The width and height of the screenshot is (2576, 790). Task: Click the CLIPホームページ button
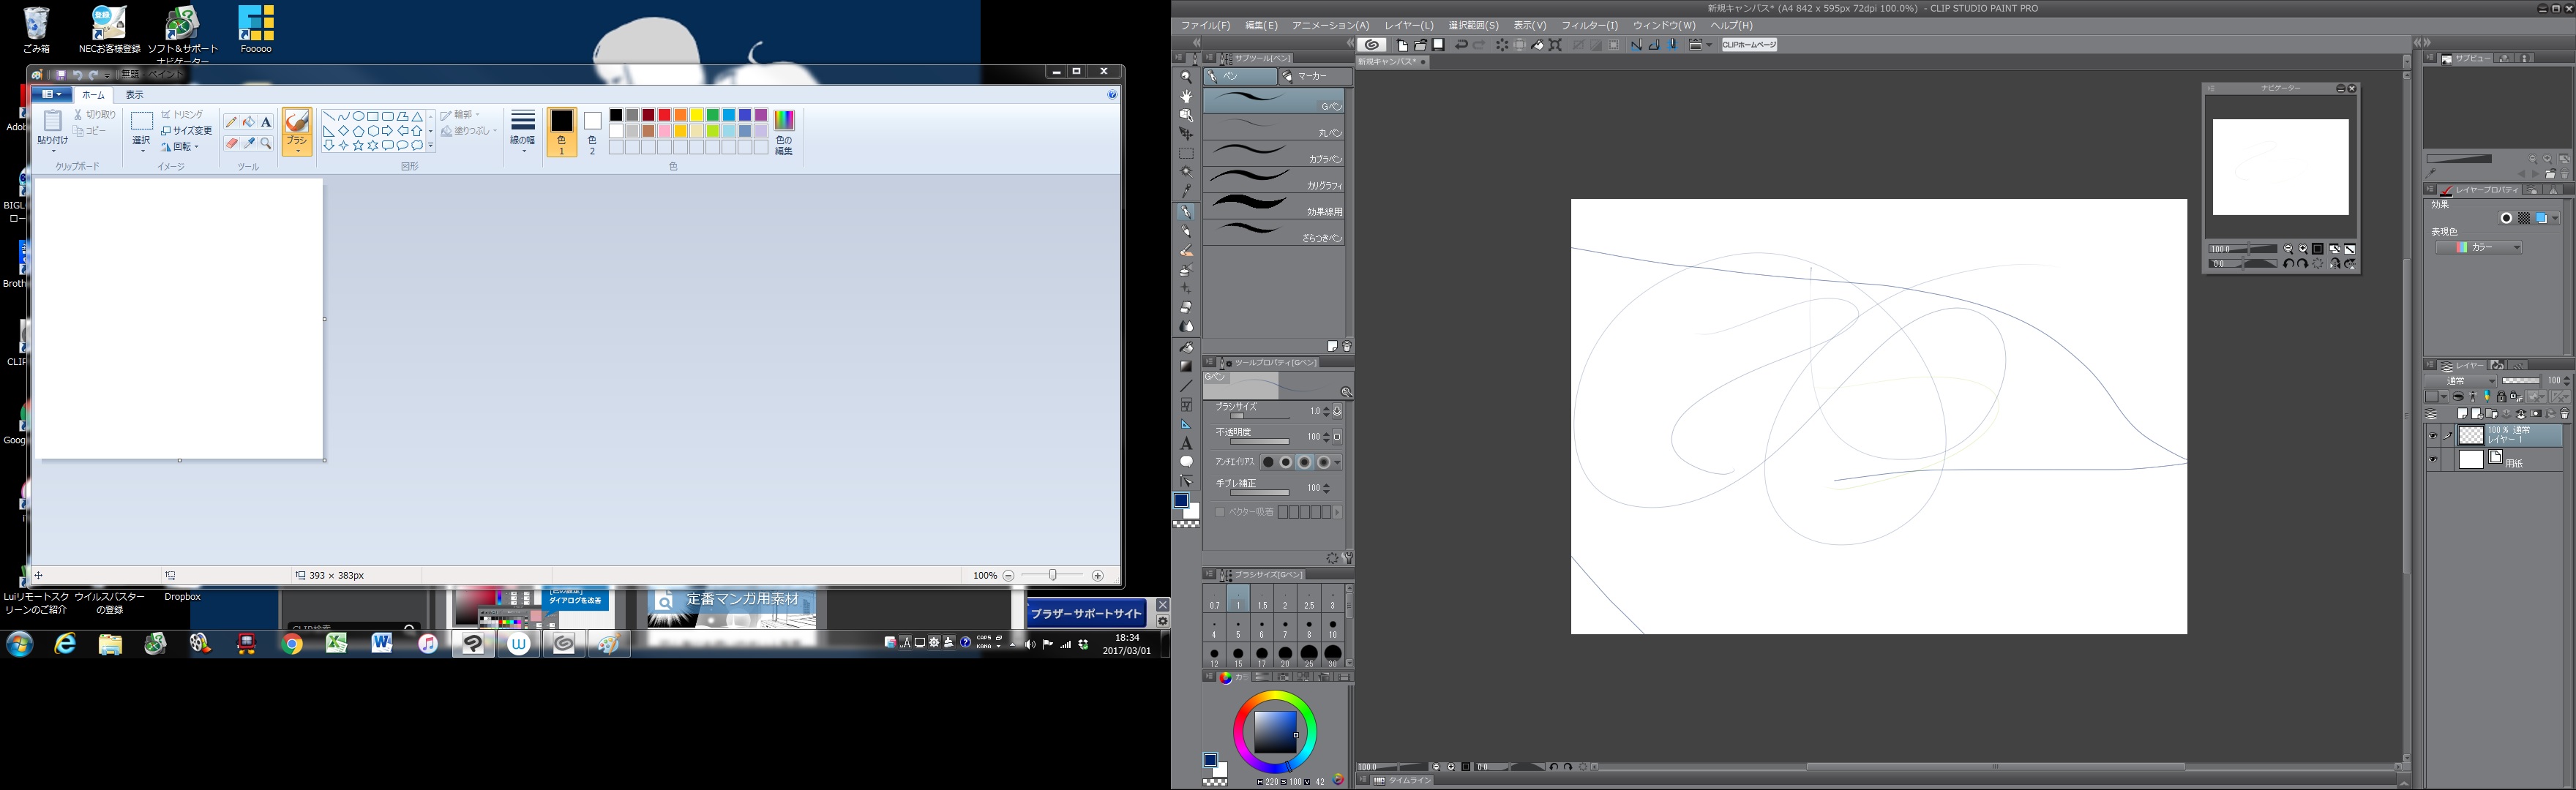[x=1749, y=45]
